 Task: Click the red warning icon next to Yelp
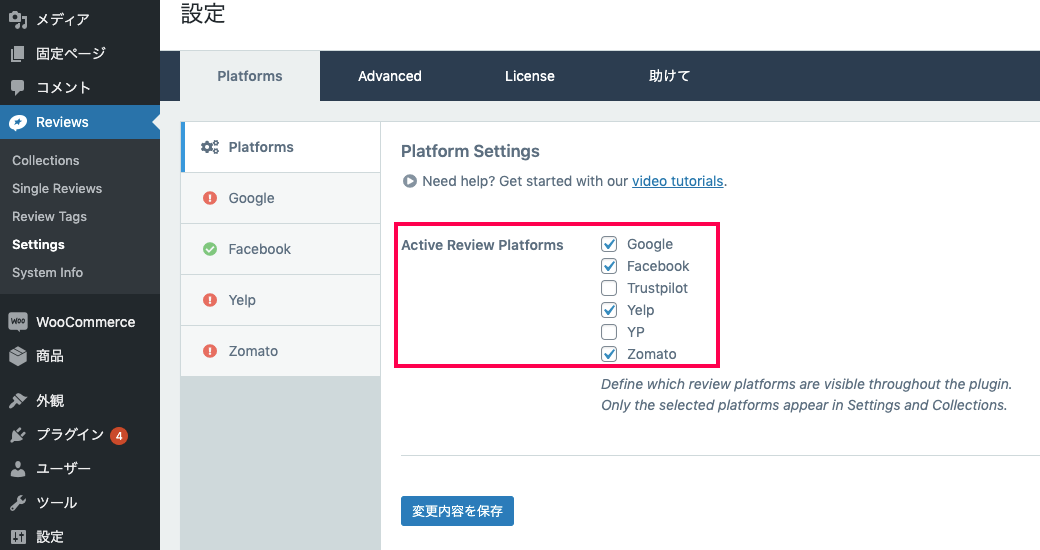click(x=210, y=300)
